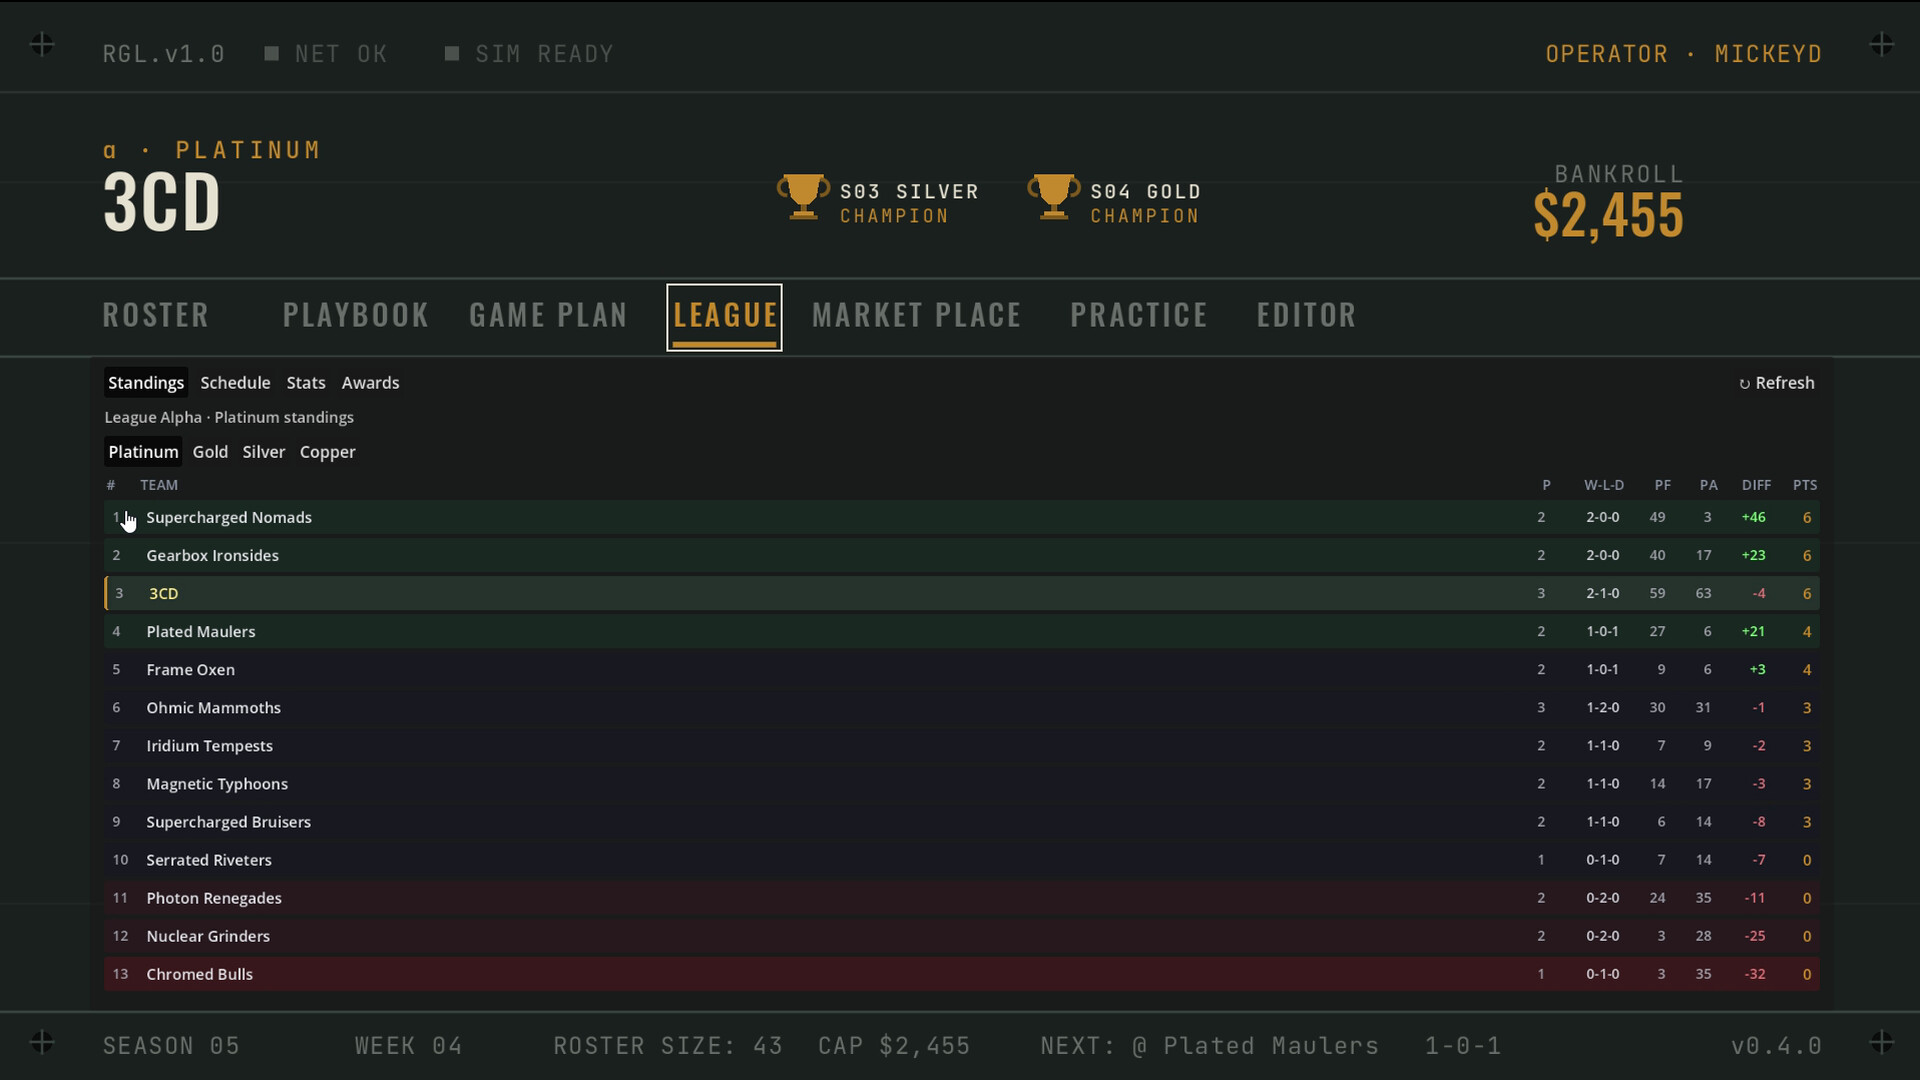Click the NET OK status indicator
Screen dimensions: 1920x1080
click(326, 54)
